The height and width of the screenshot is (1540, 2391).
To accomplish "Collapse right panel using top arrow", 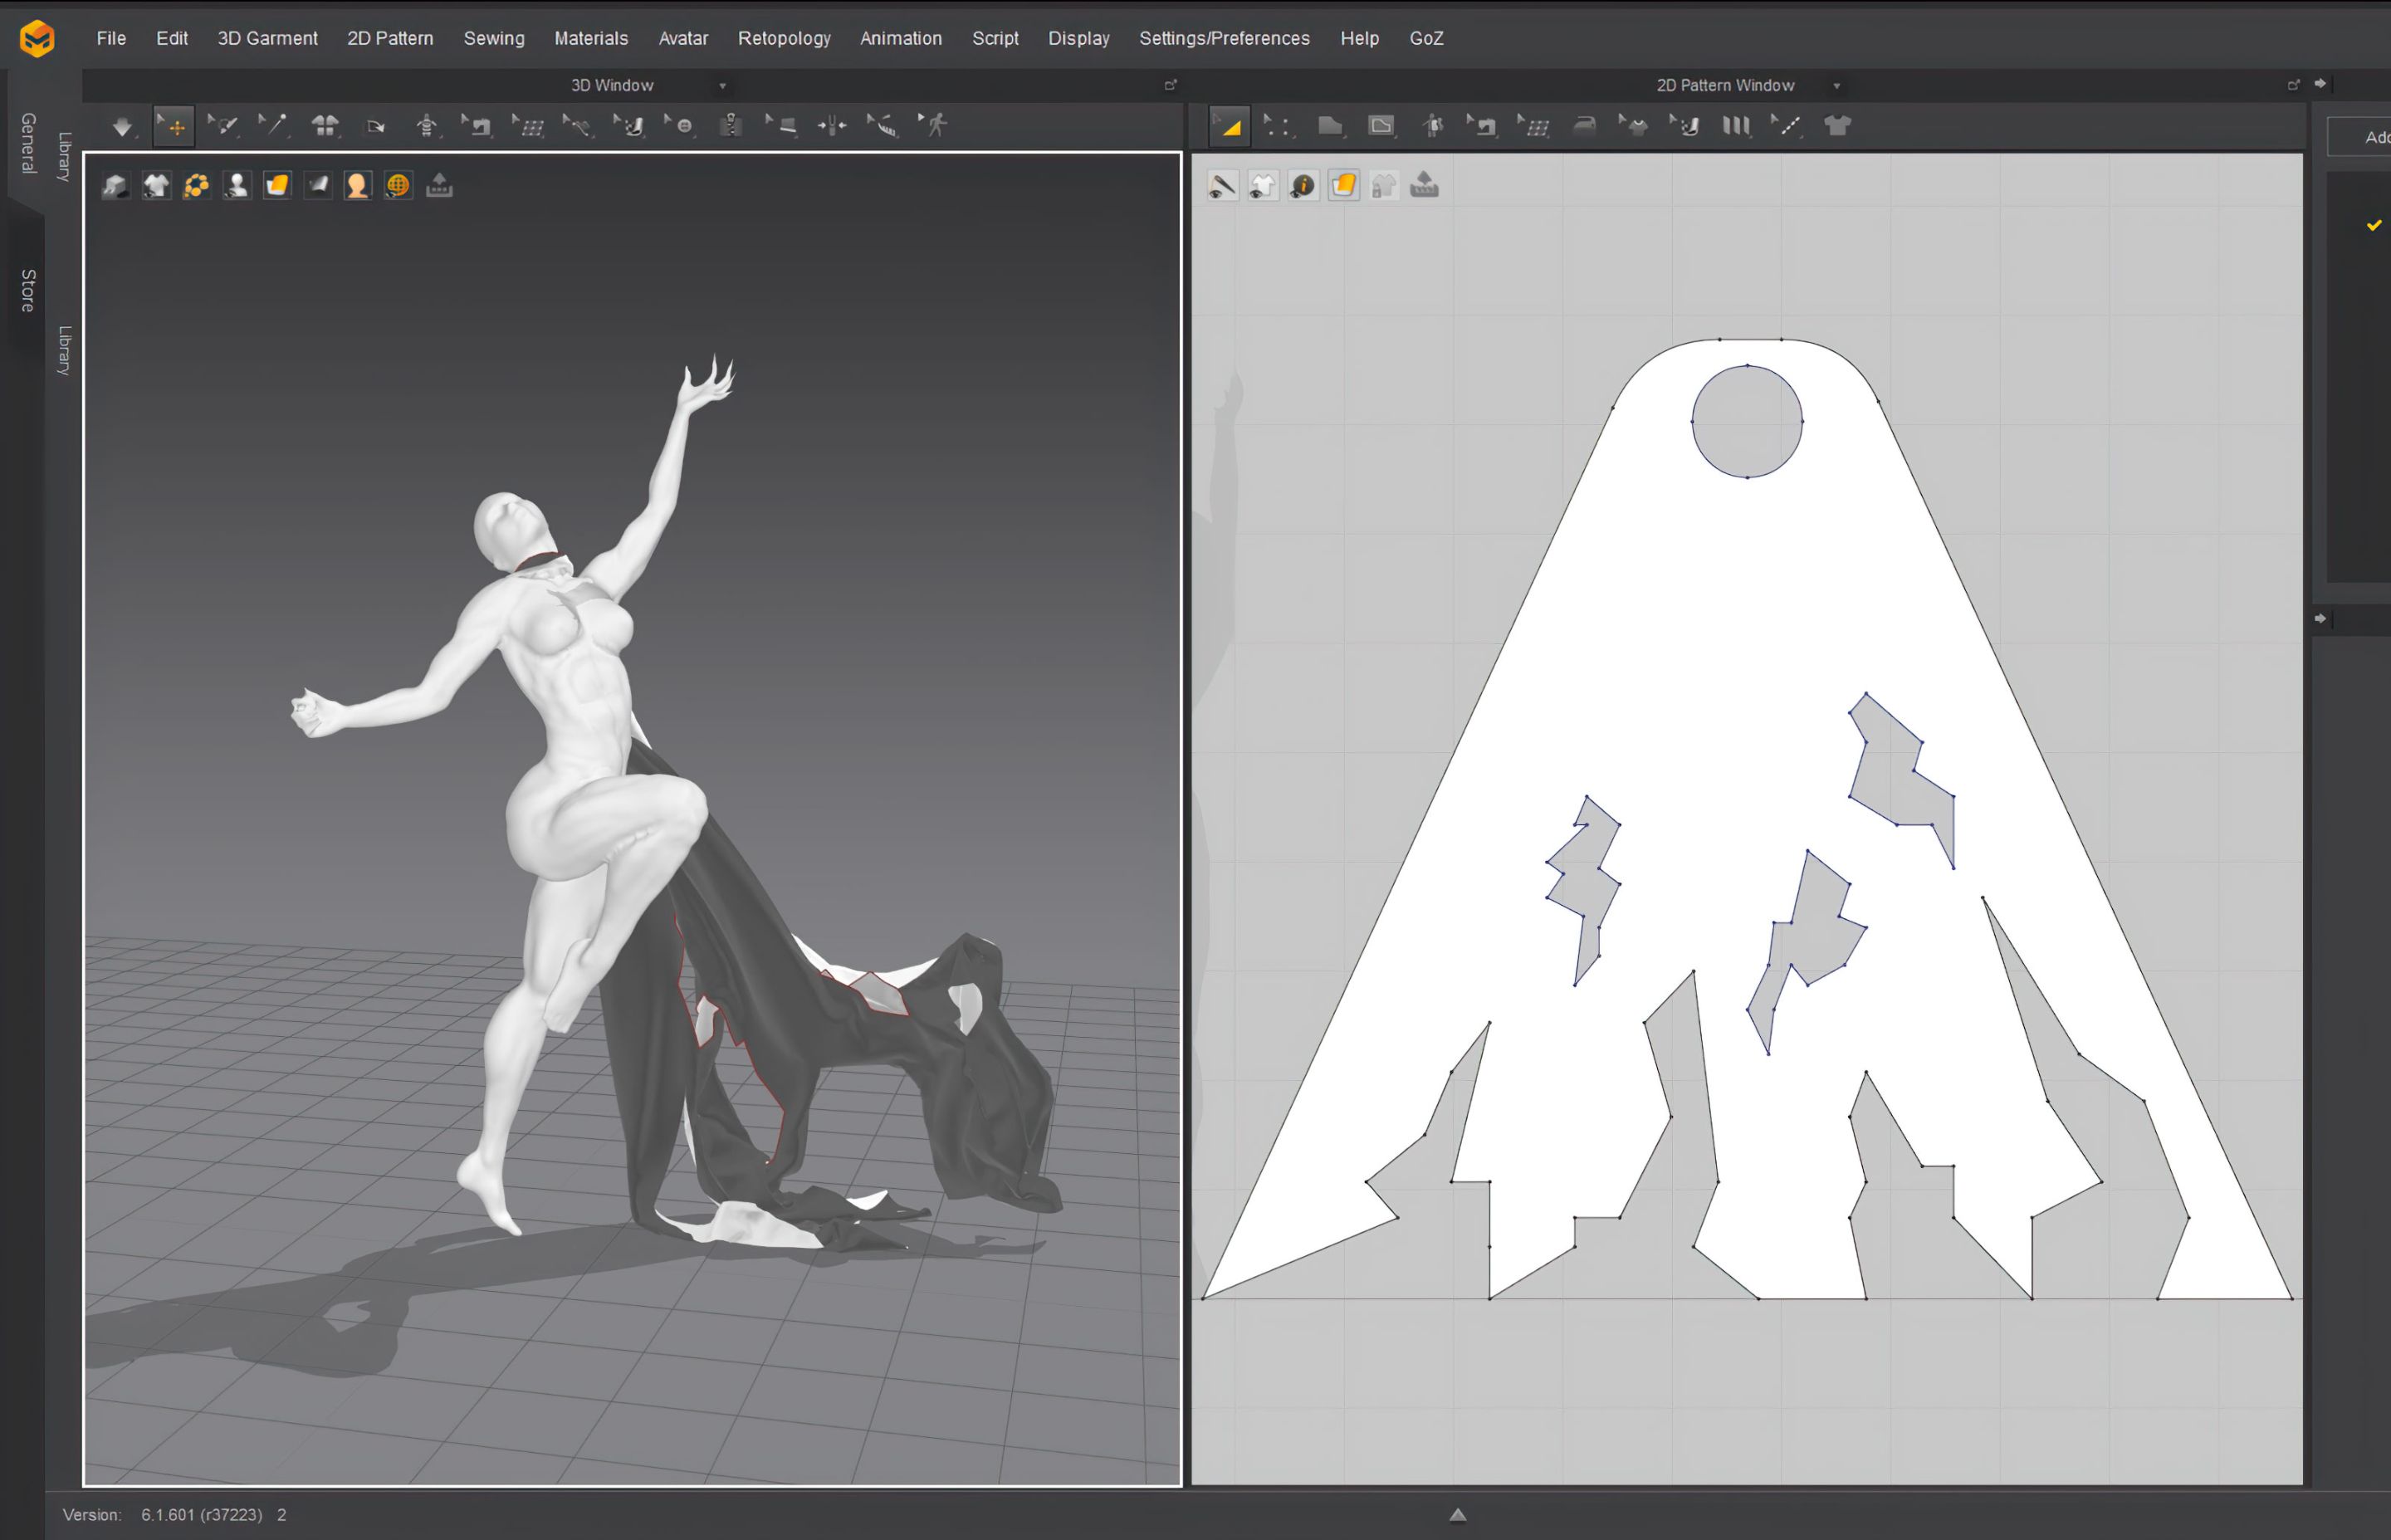I will coord(2320,84).
